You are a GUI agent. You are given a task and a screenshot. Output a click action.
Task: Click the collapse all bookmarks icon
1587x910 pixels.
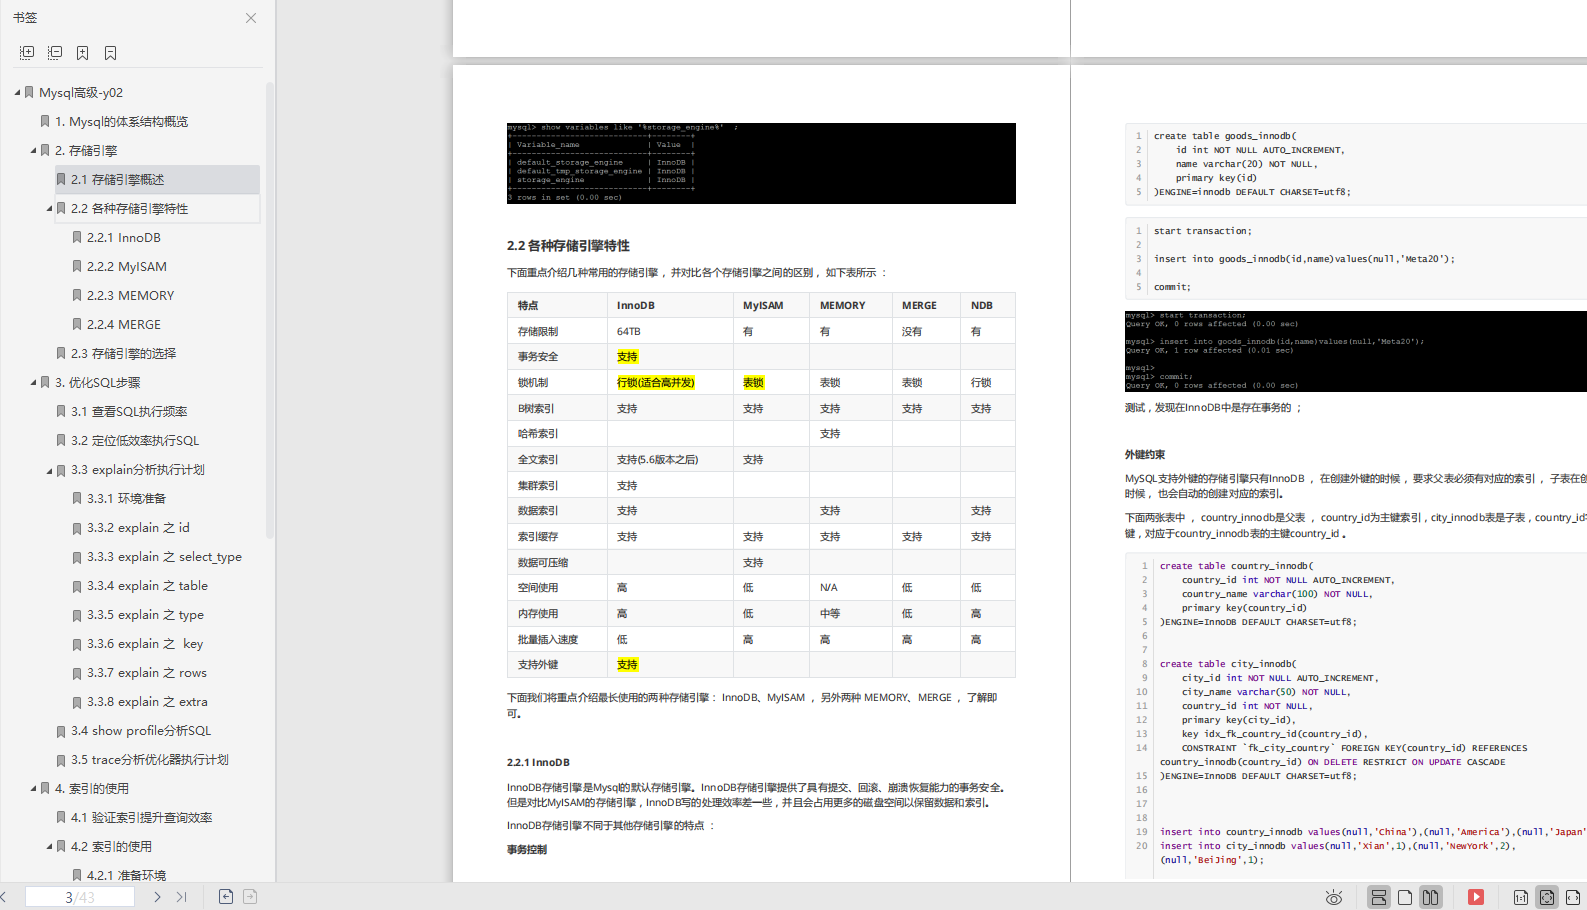[55, 52]
